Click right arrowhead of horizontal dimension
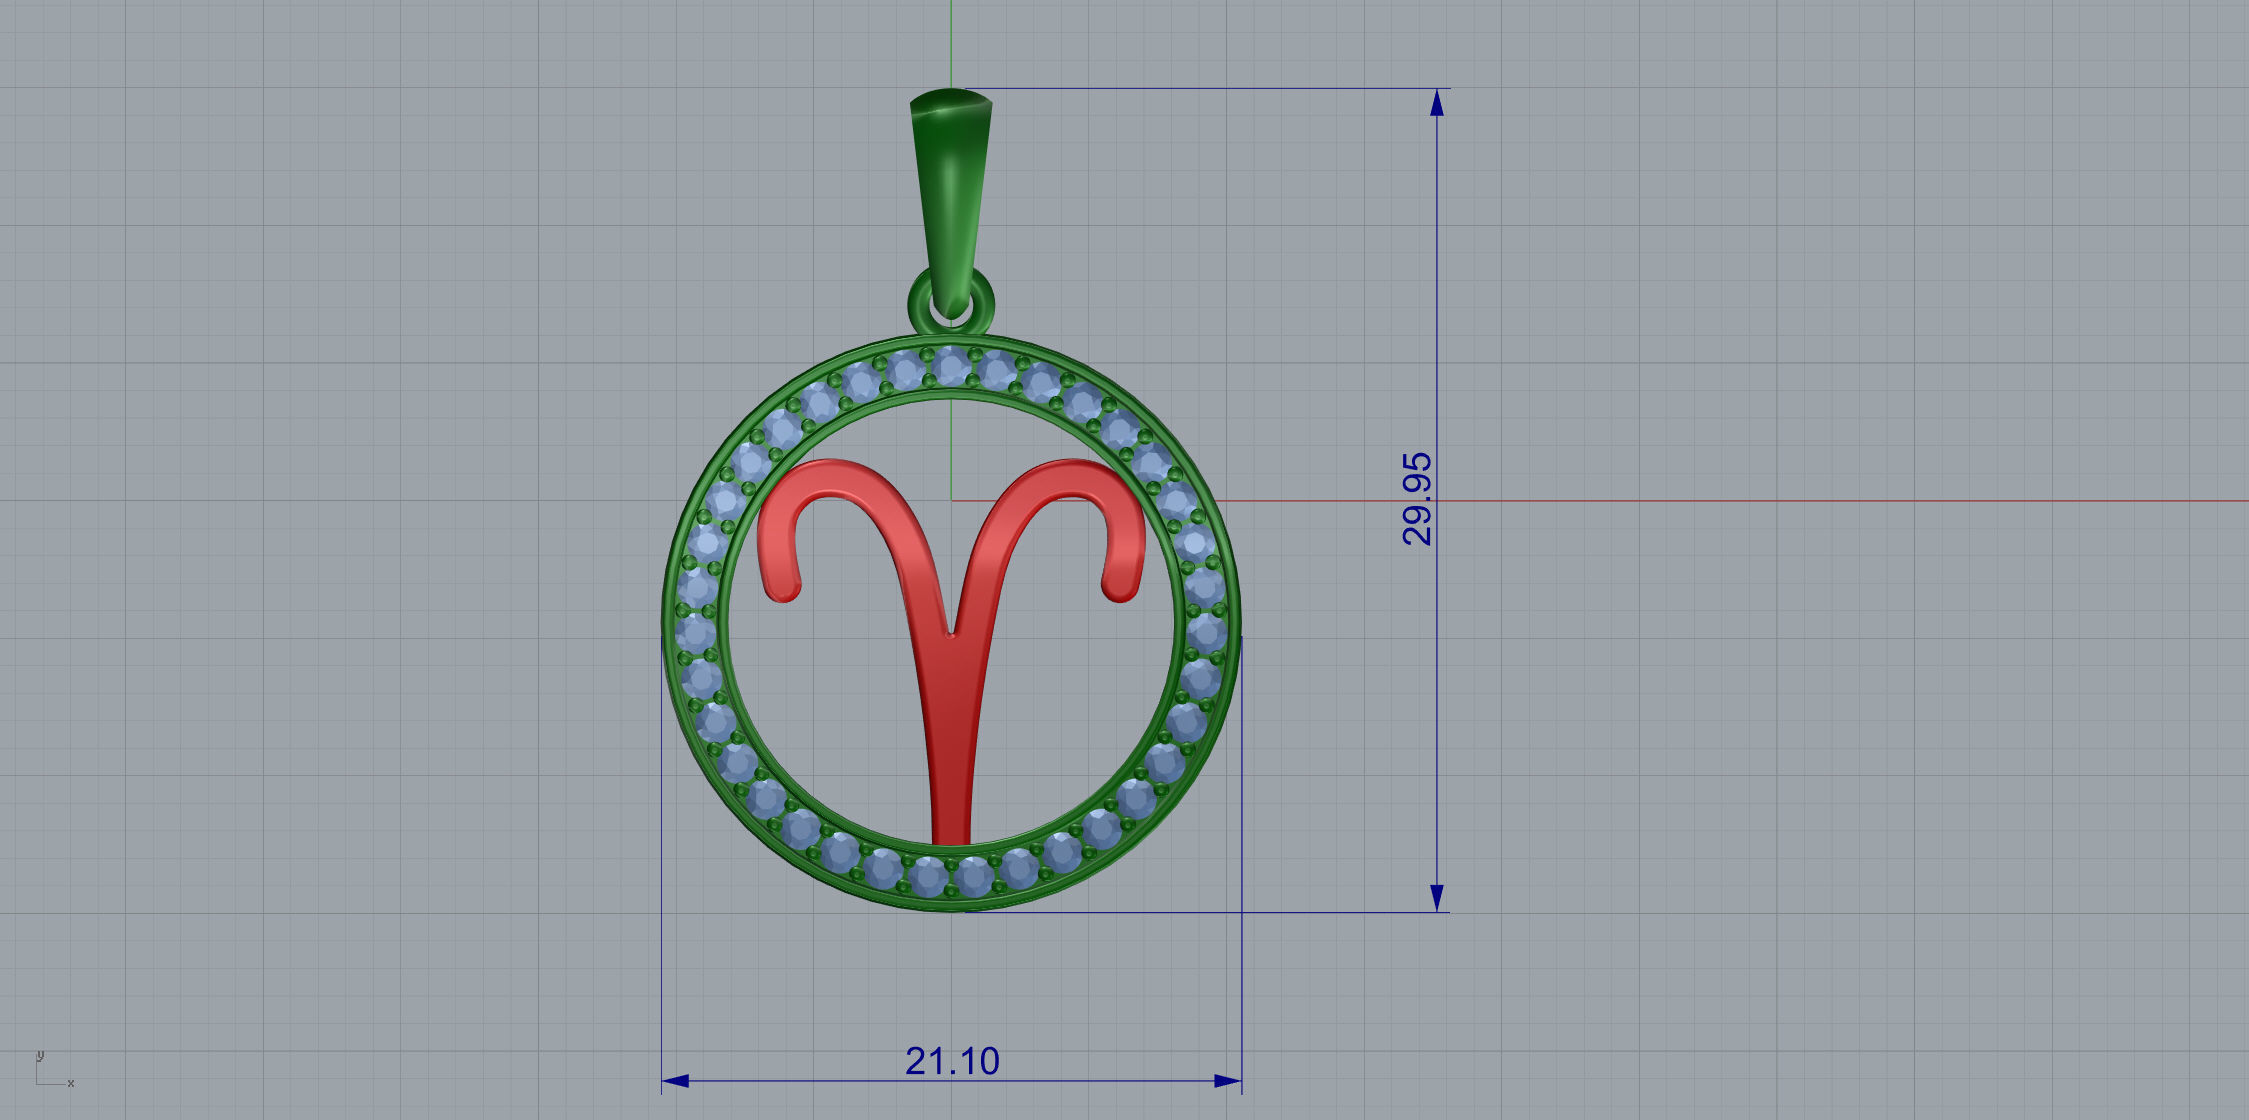Screen dimensions: 2249x1120 [1227, 1080]
